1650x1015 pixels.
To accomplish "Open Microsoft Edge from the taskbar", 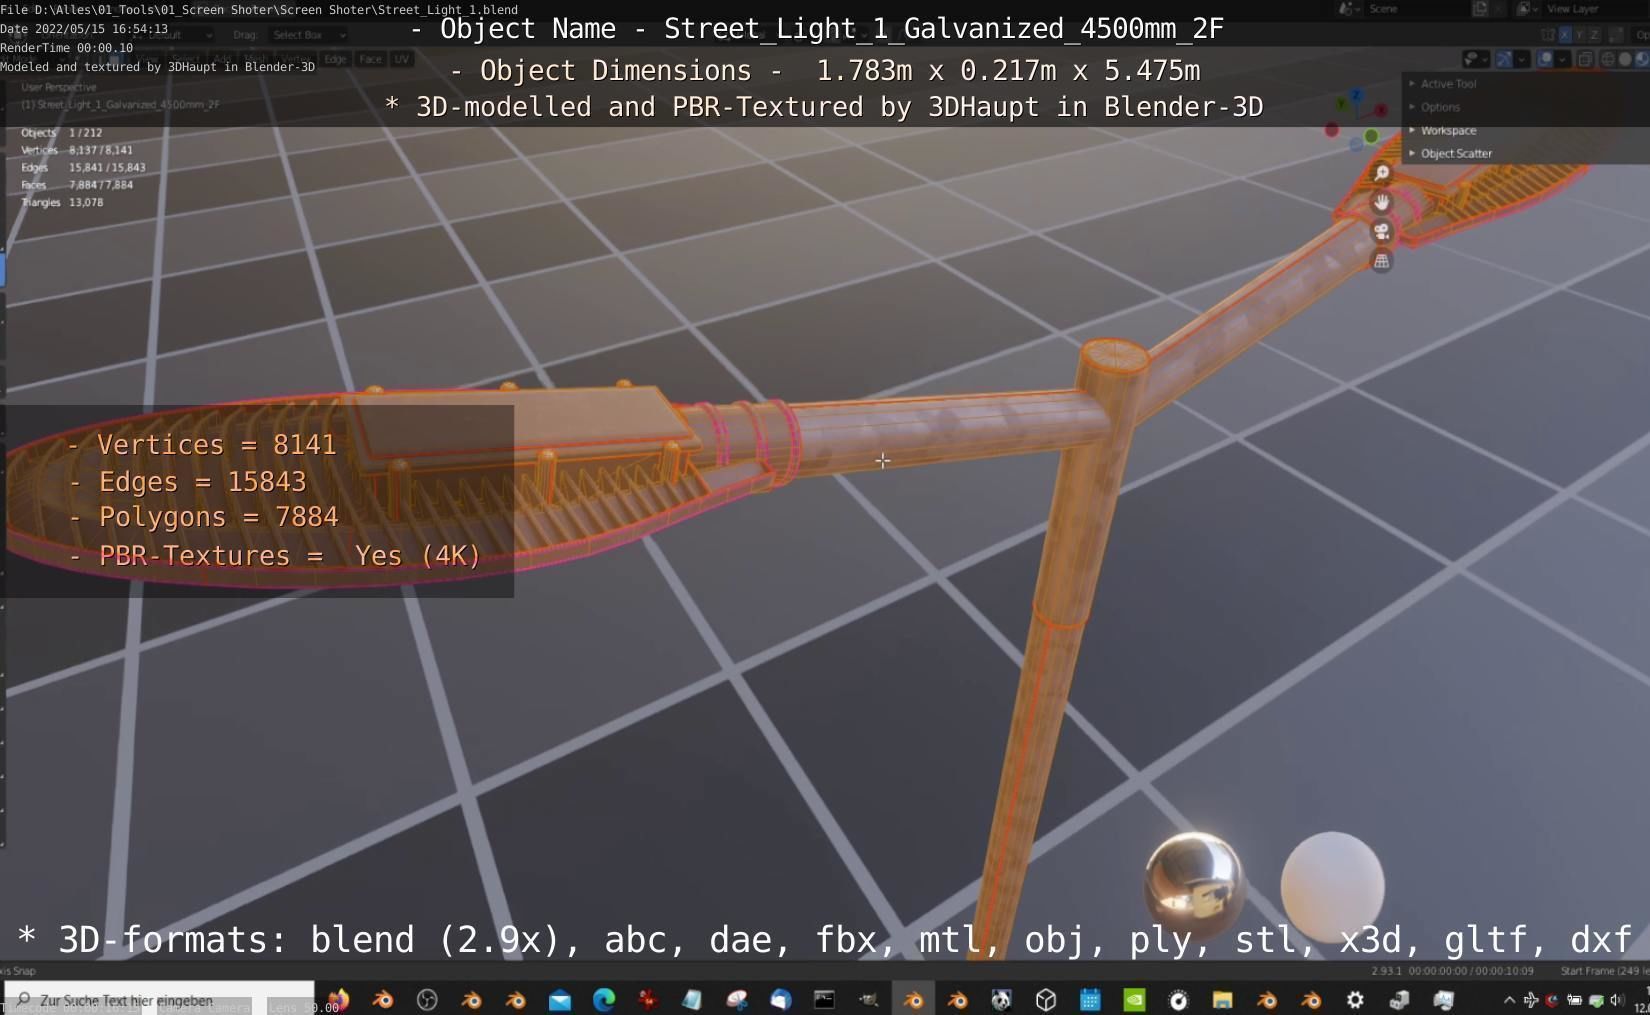I will click(x=604, y=999).
